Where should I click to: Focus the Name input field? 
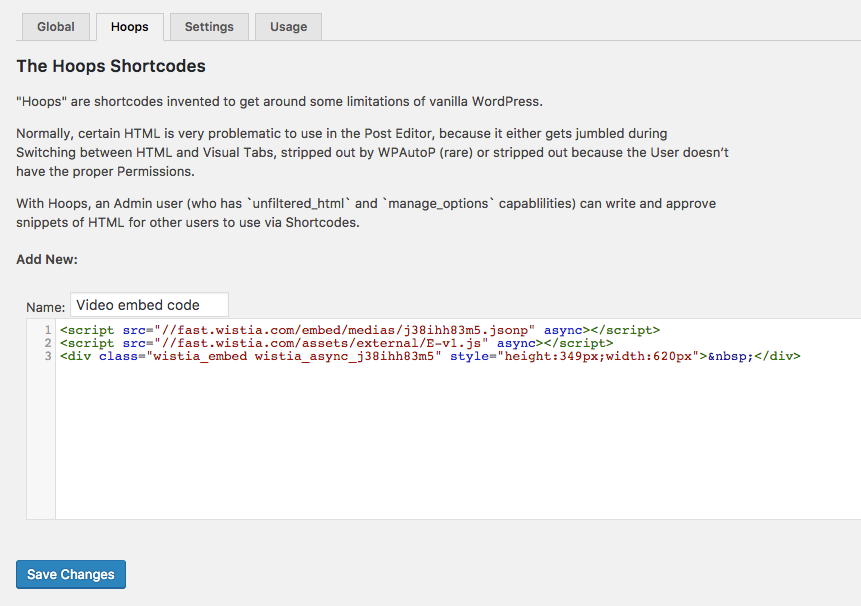click(x=149, y=305)
